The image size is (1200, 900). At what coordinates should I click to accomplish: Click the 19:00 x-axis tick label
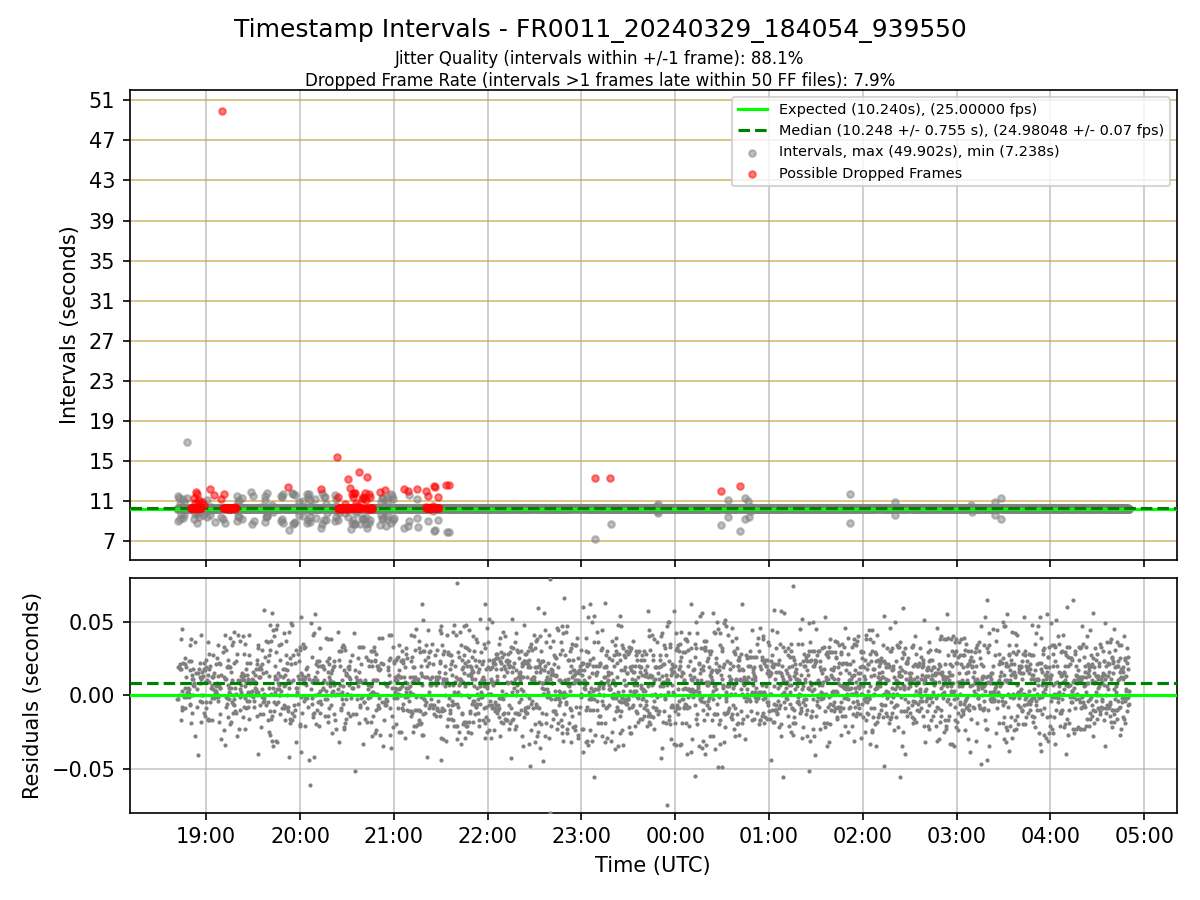pyautogui.click(x=206, y=836)
